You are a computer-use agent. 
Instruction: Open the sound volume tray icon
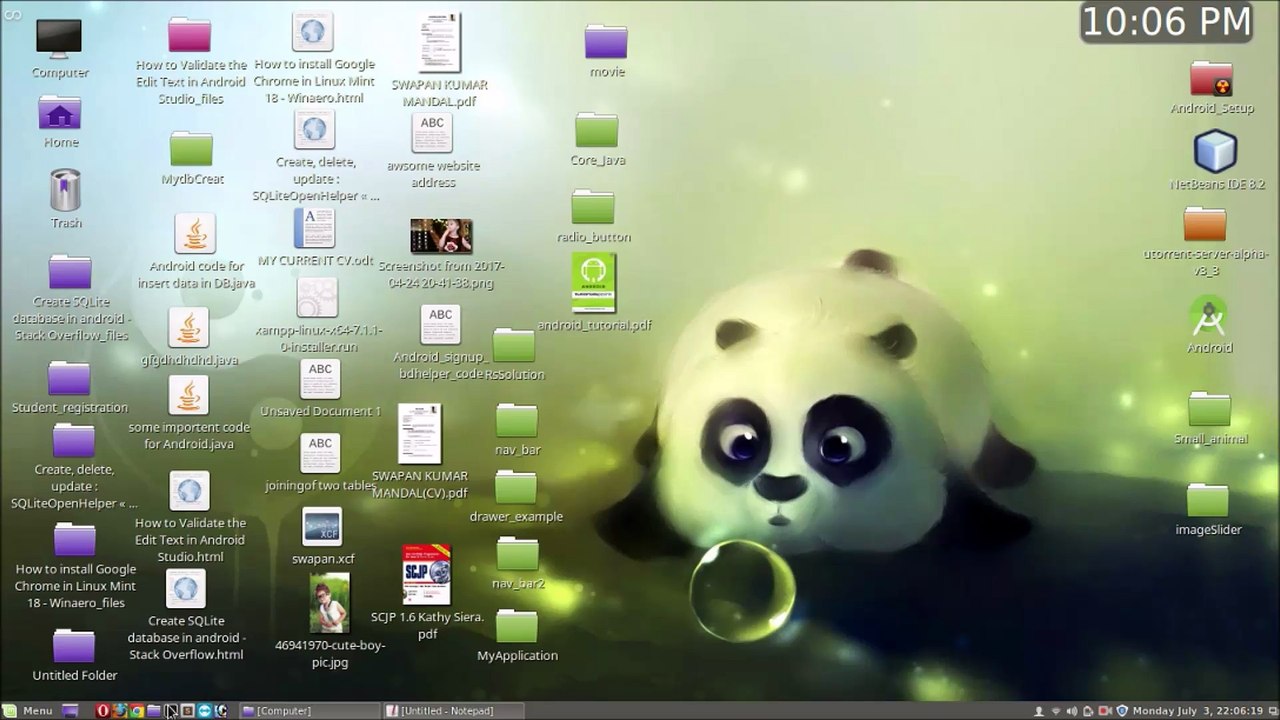1072,711
